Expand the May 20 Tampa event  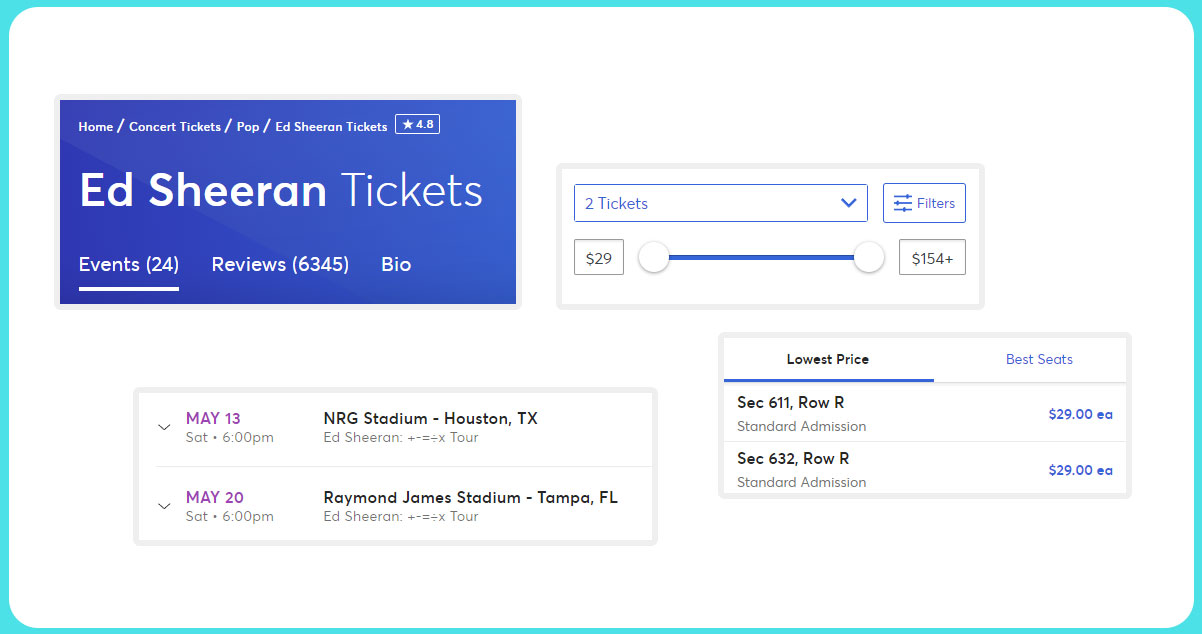click(x=164, y=506)
